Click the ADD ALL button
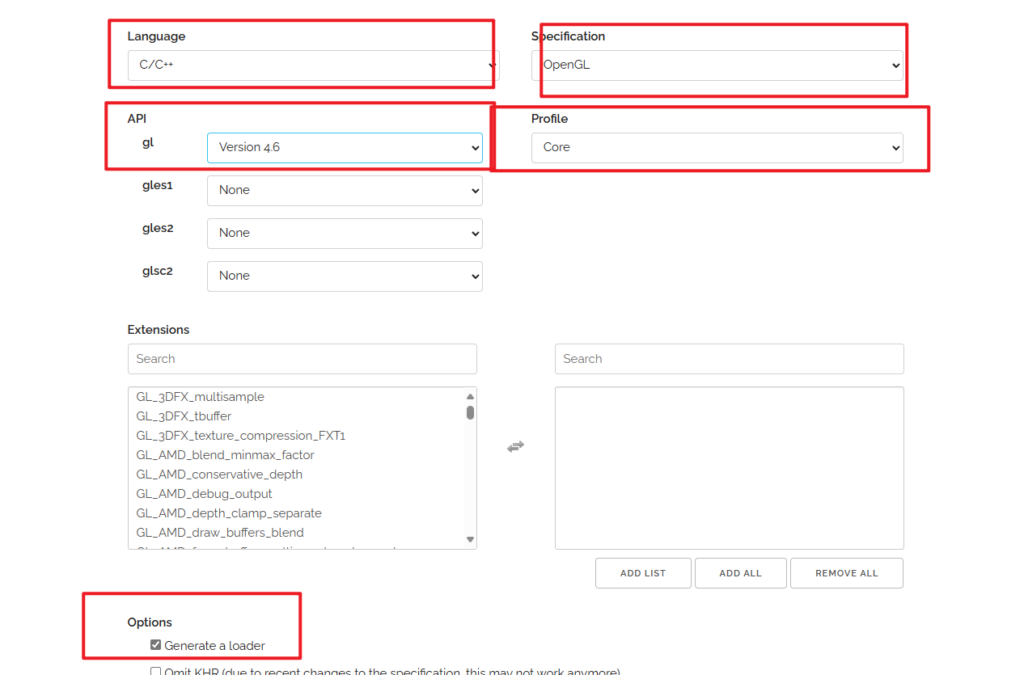This screenshot has height=675, width=1024. coord(740,572)
